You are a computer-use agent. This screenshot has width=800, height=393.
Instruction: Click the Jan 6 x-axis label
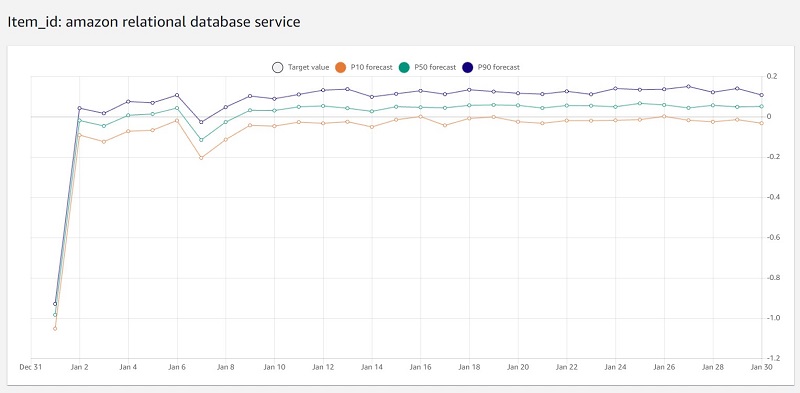(x=177, y=367)
